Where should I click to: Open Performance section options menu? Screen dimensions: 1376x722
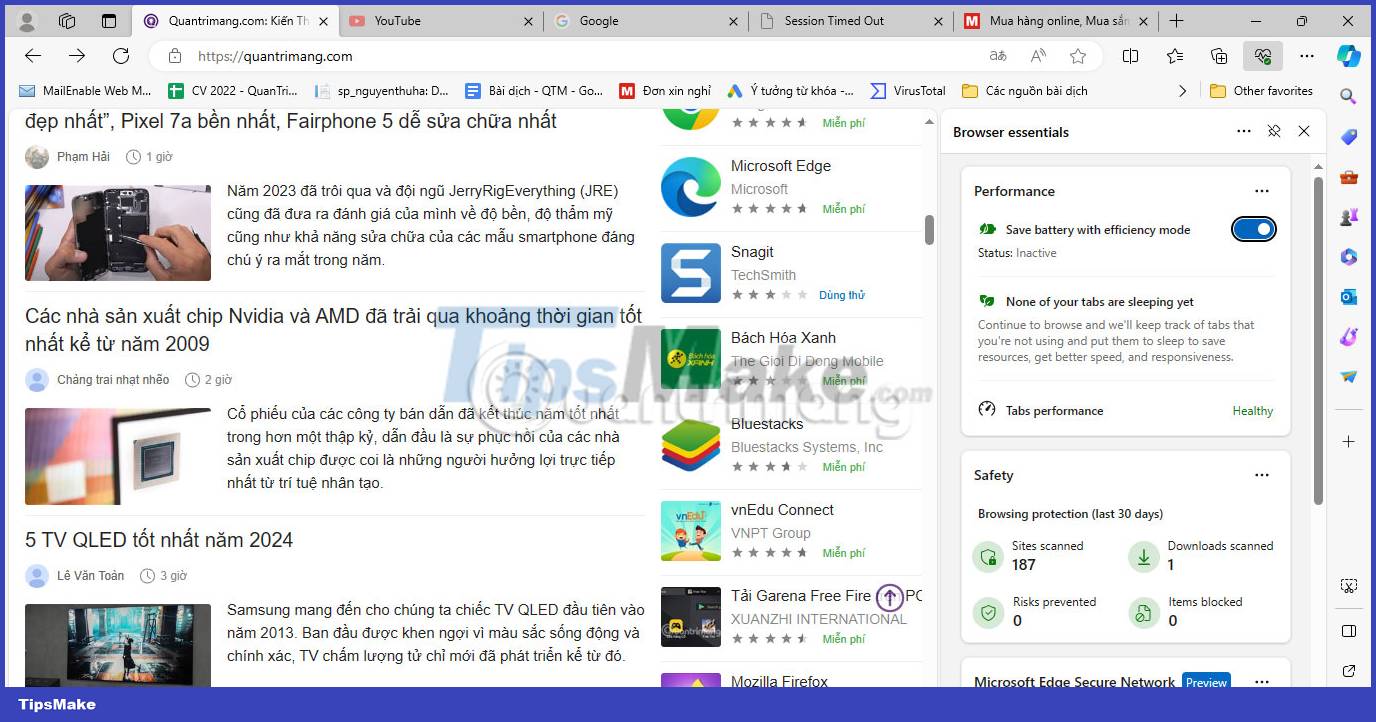[x=1261, y=190]
